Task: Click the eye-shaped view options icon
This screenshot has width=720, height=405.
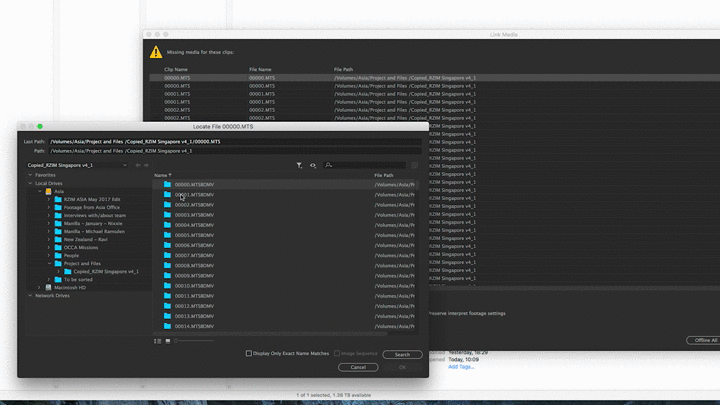Action: (313, 165)
